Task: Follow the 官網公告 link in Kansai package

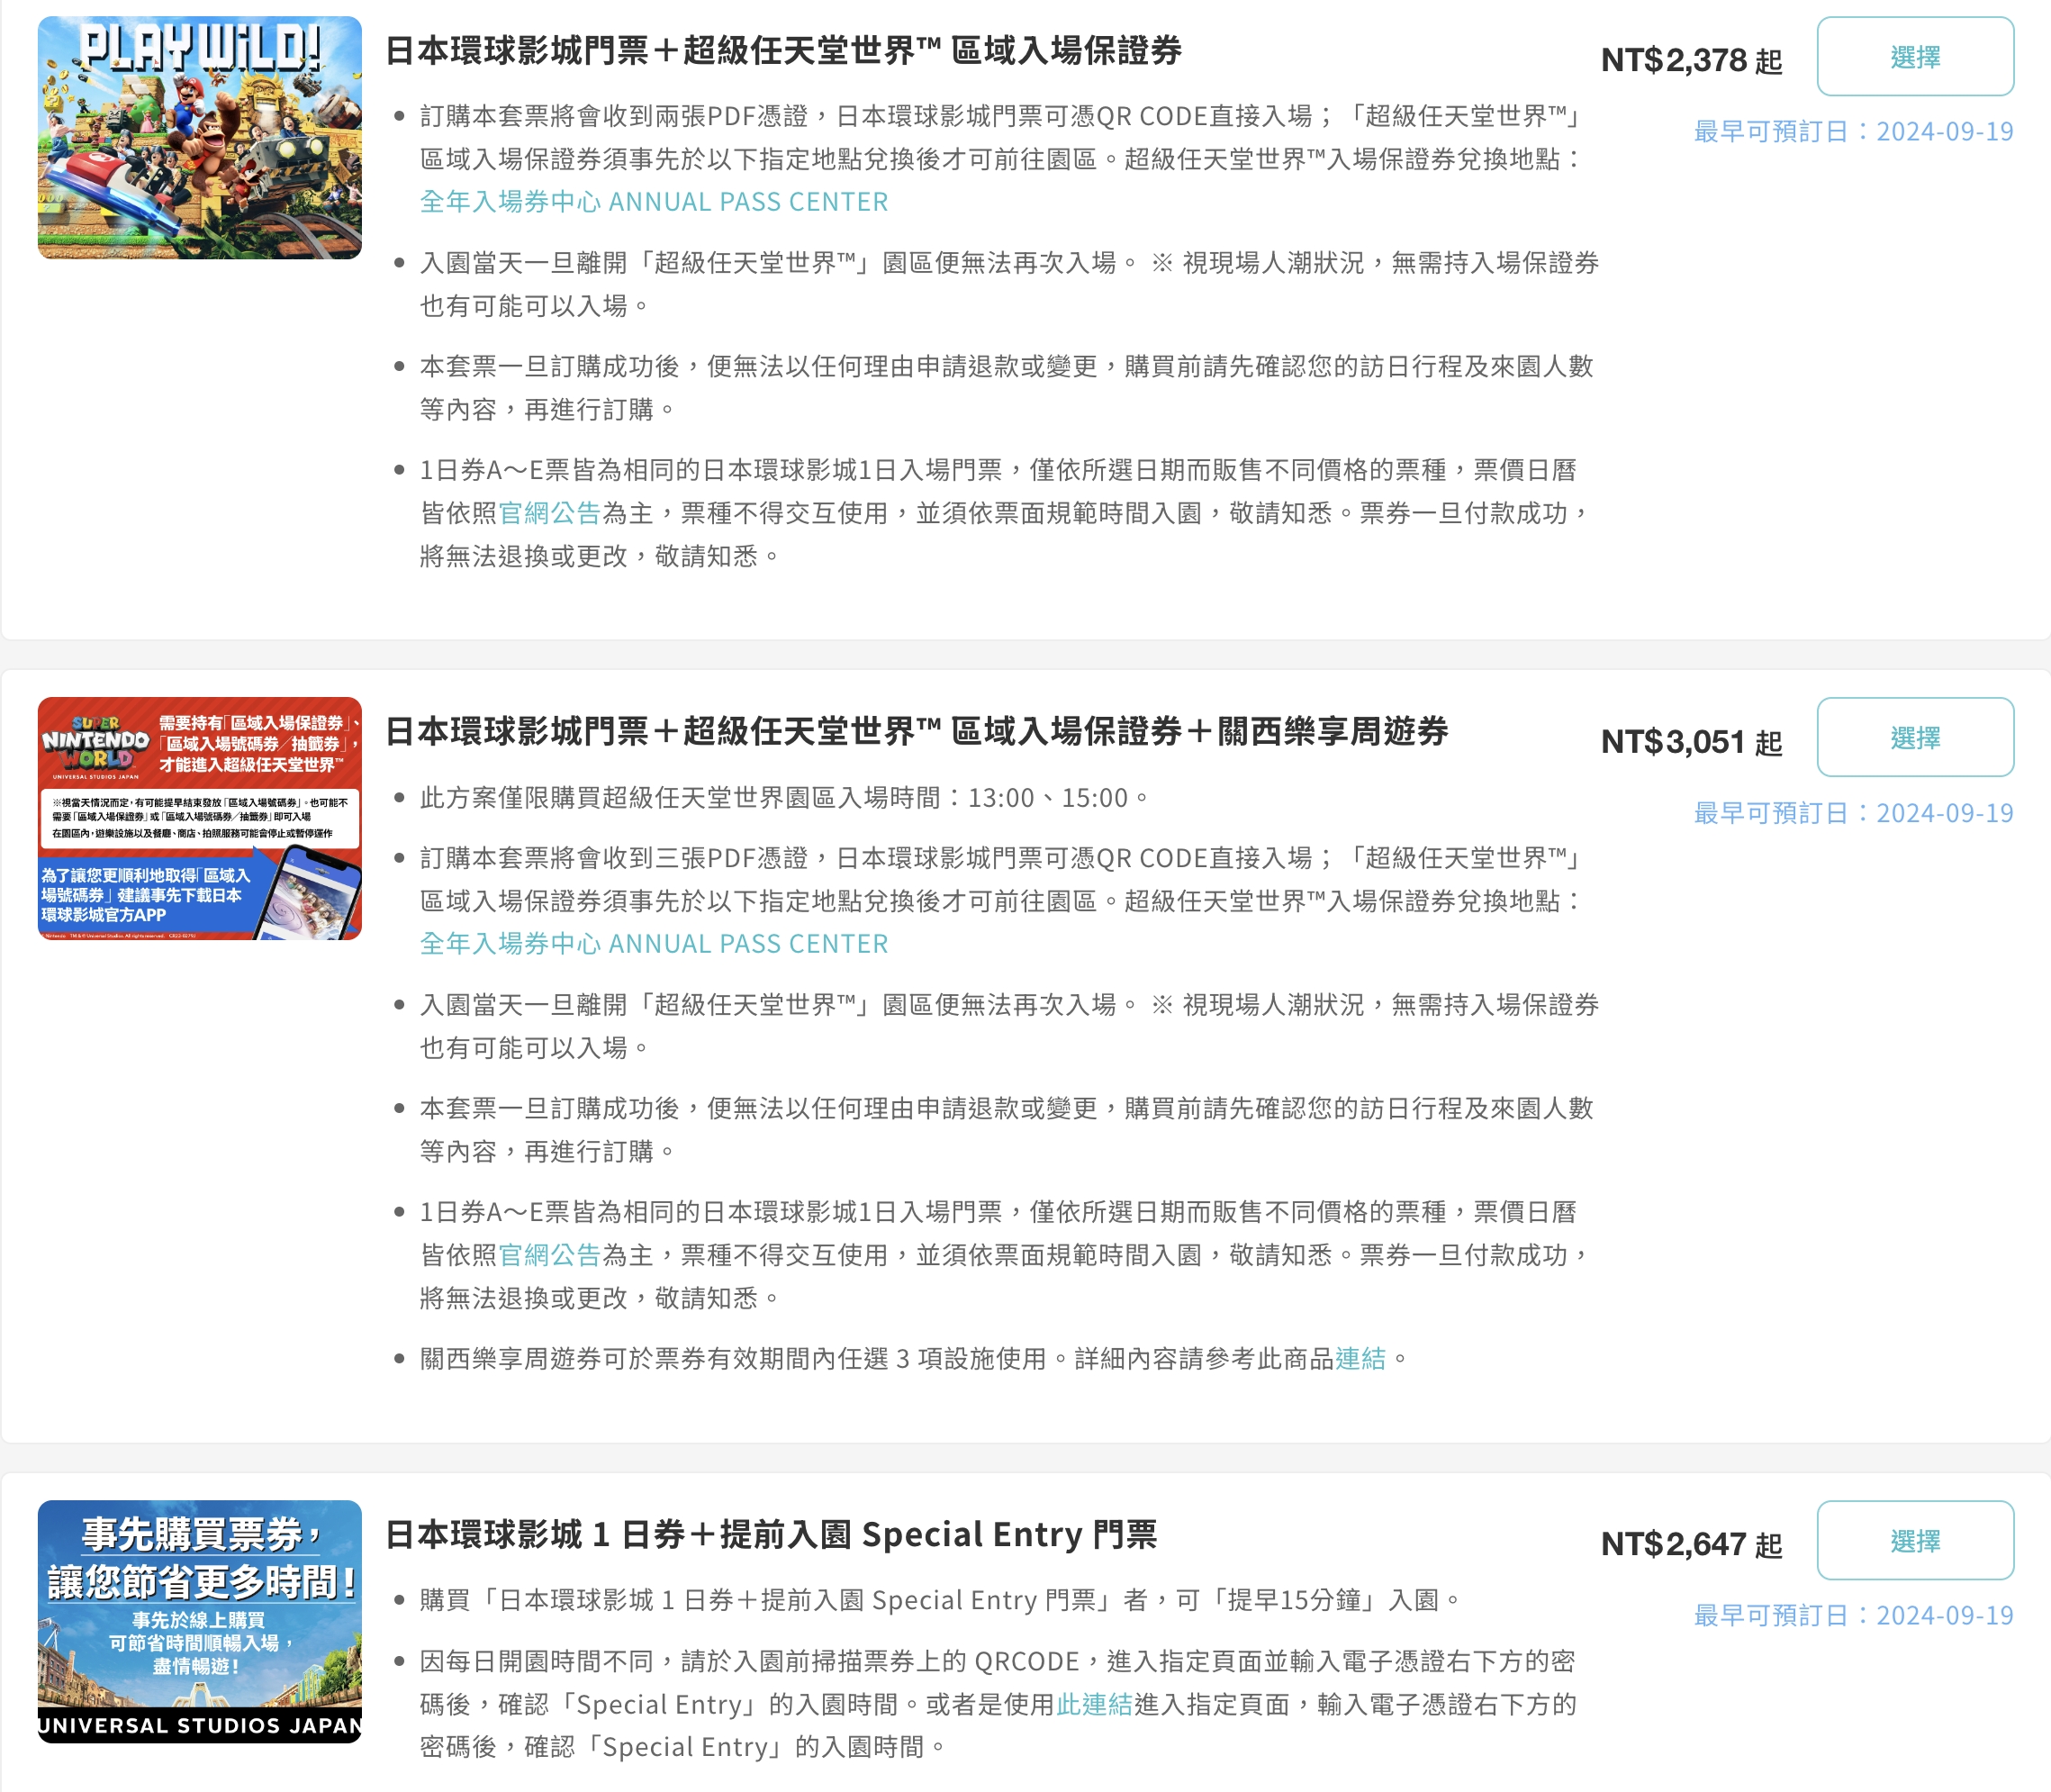Action: (549, 1255)
